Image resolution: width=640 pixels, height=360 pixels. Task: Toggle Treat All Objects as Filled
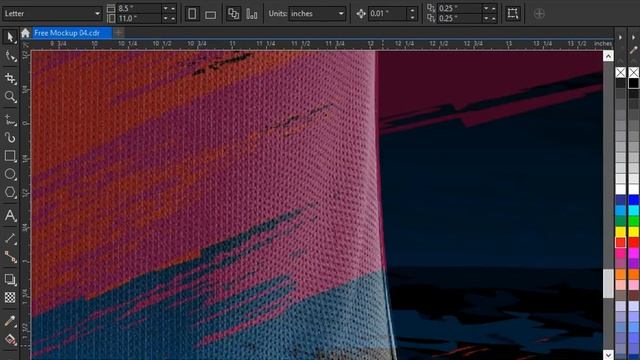tap(513, 13)
